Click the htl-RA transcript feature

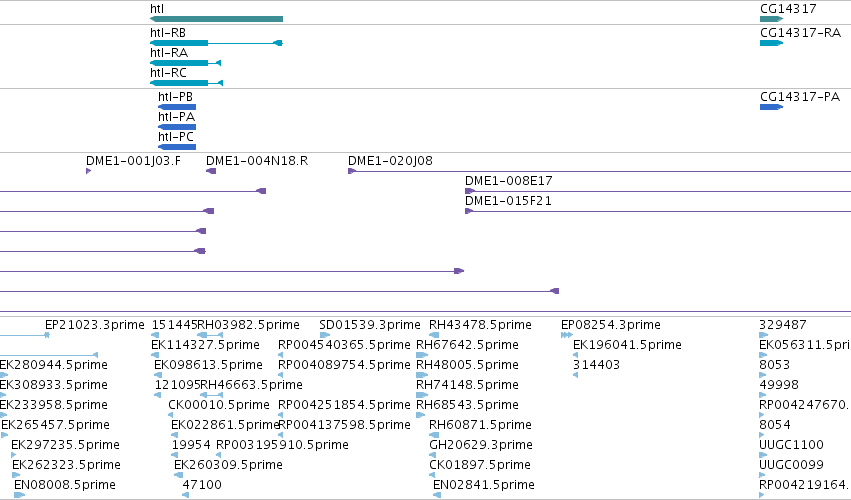(185, 63)
